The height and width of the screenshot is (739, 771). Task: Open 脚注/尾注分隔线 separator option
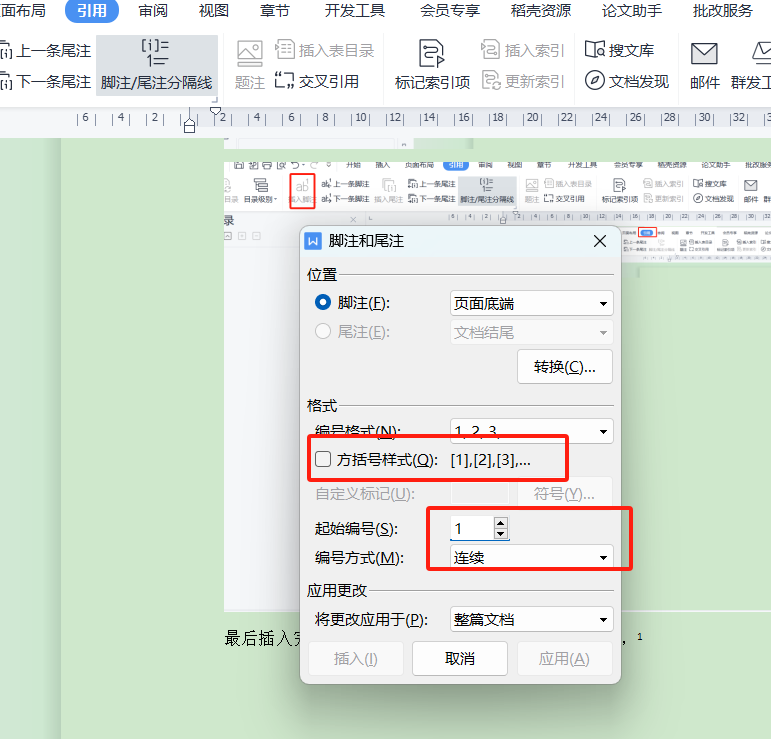pos(156,65)
